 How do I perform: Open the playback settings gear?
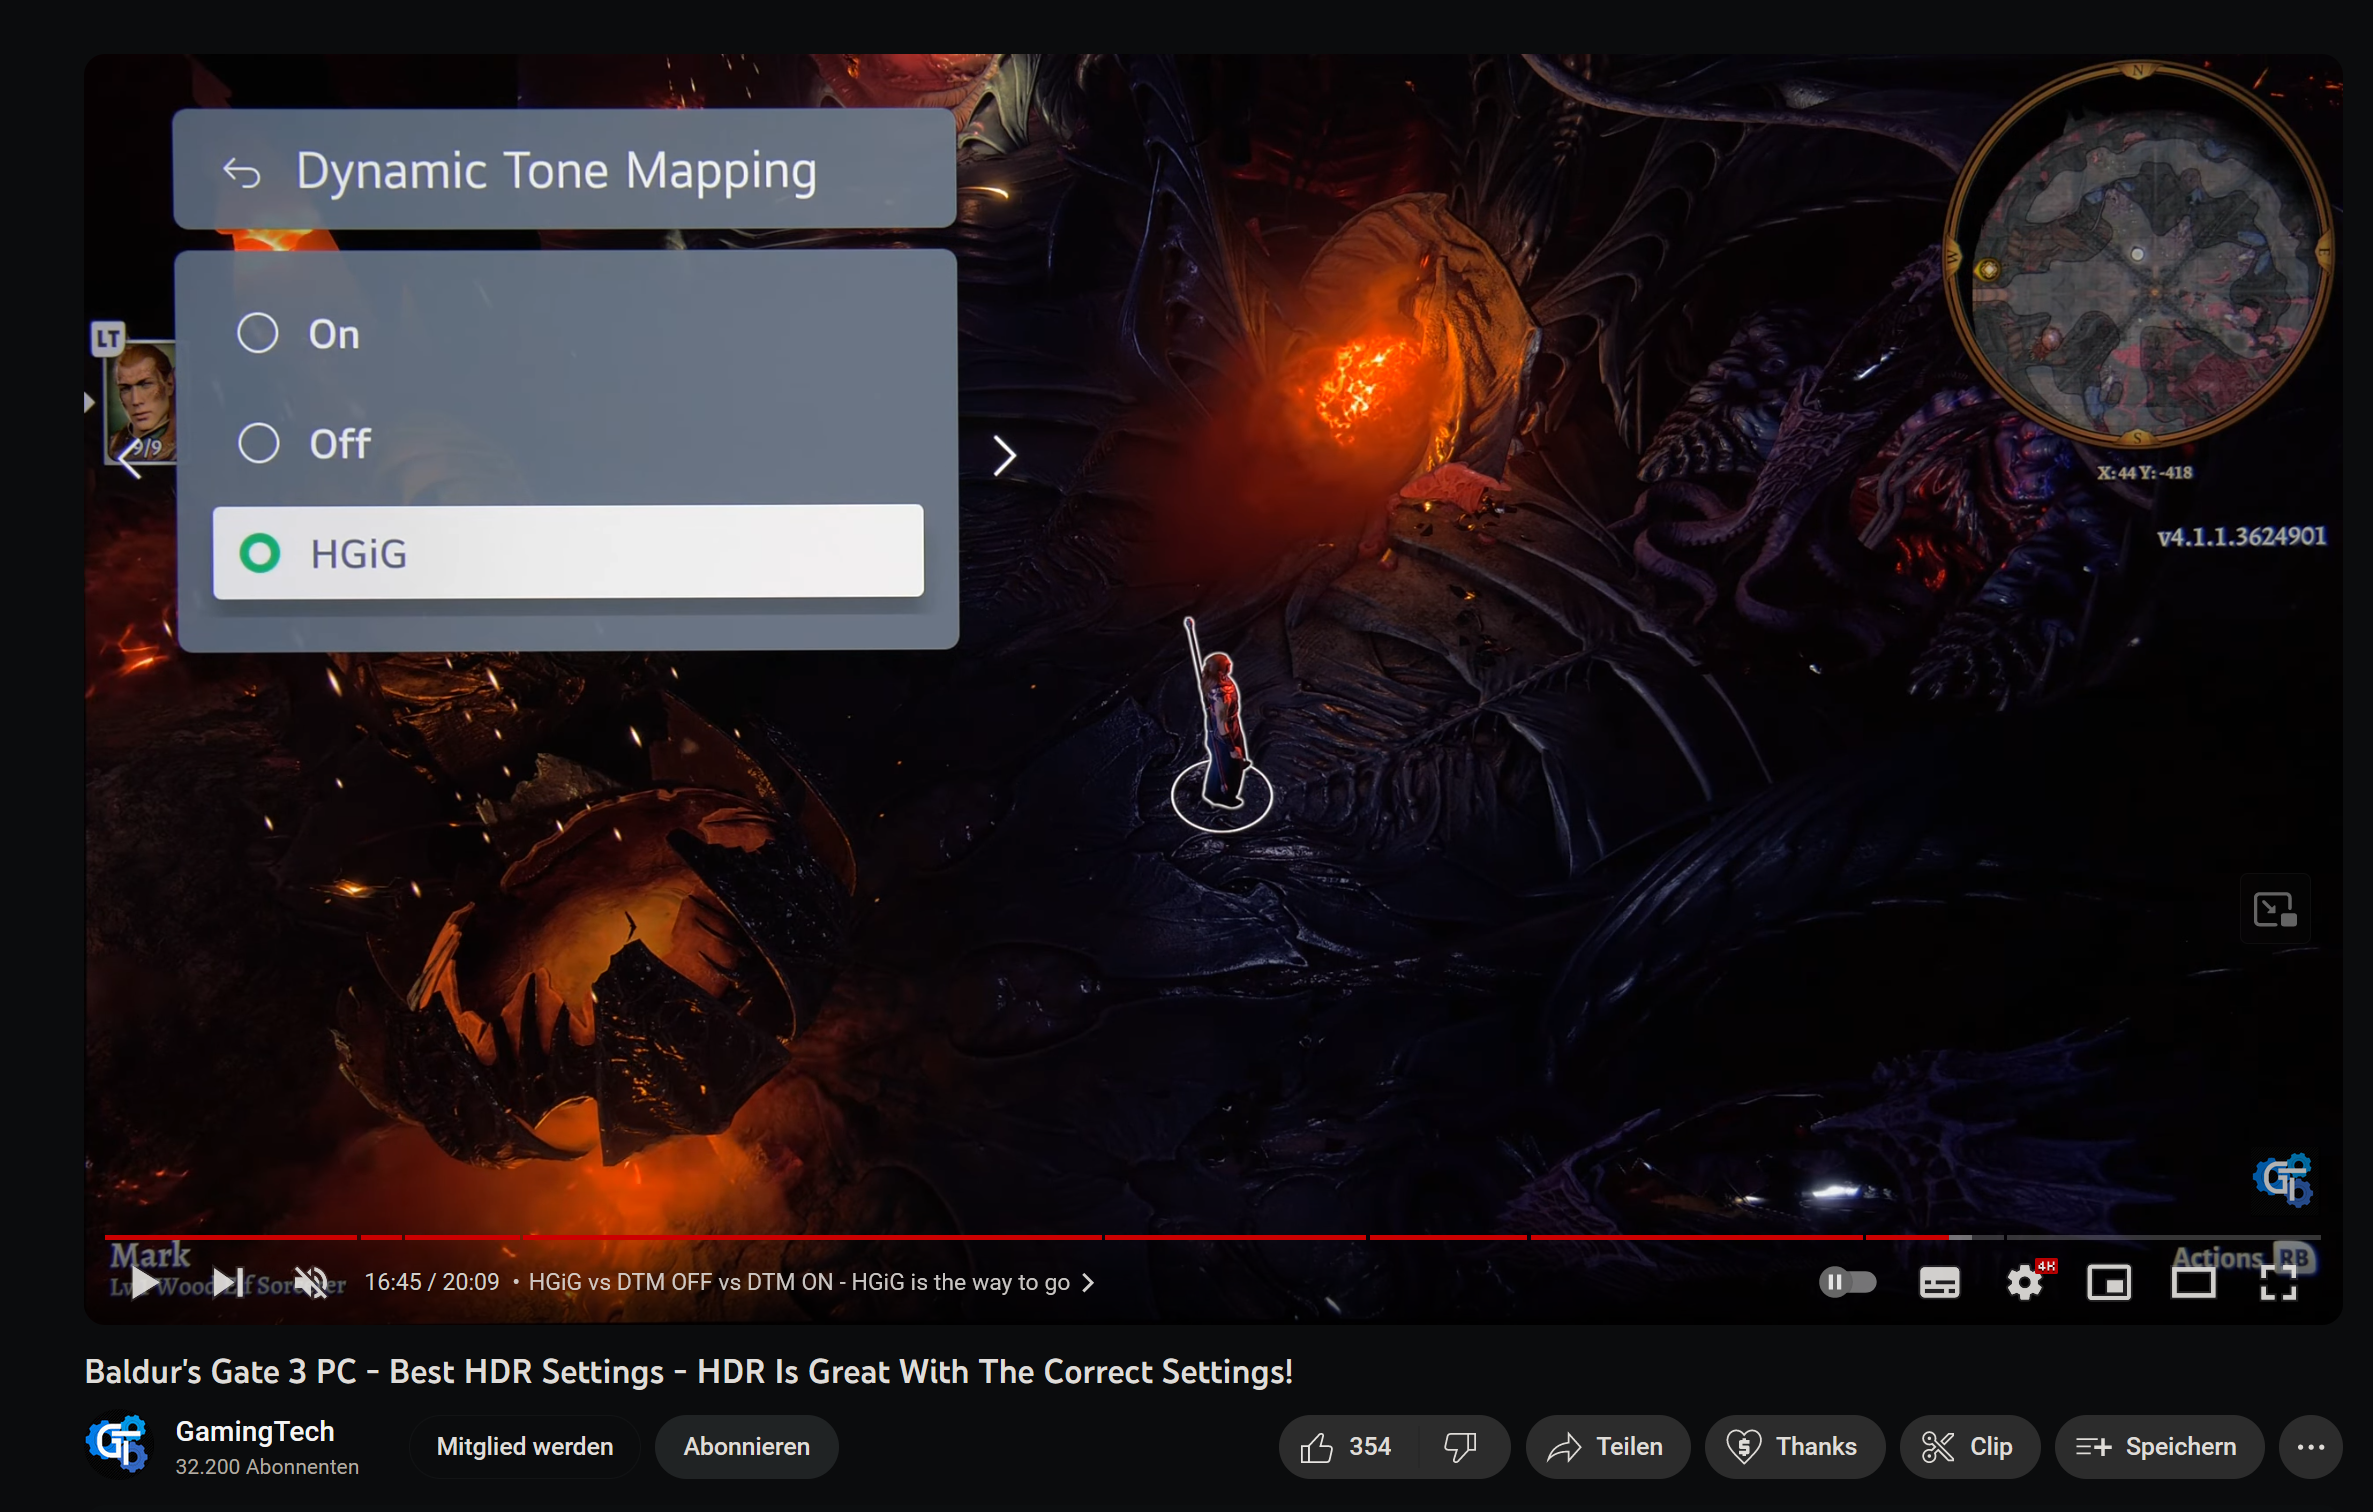pyautogui.click(x=2026, y=1282)
